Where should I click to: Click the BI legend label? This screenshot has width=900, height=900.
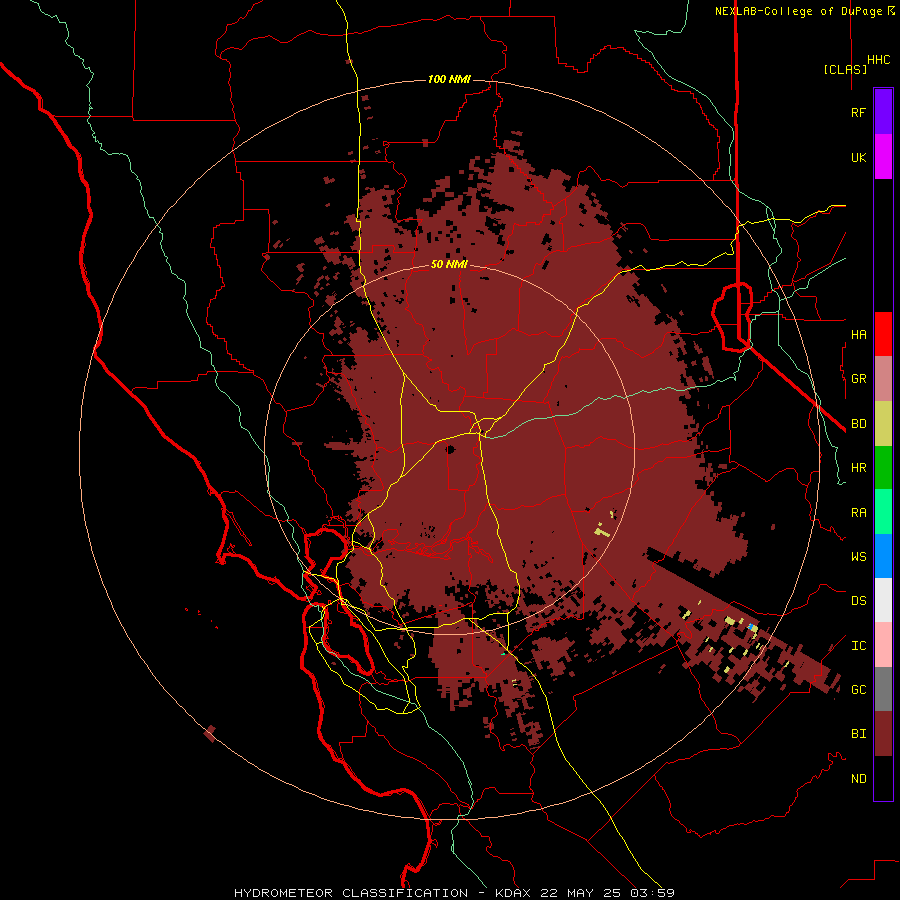coord(858,734)
